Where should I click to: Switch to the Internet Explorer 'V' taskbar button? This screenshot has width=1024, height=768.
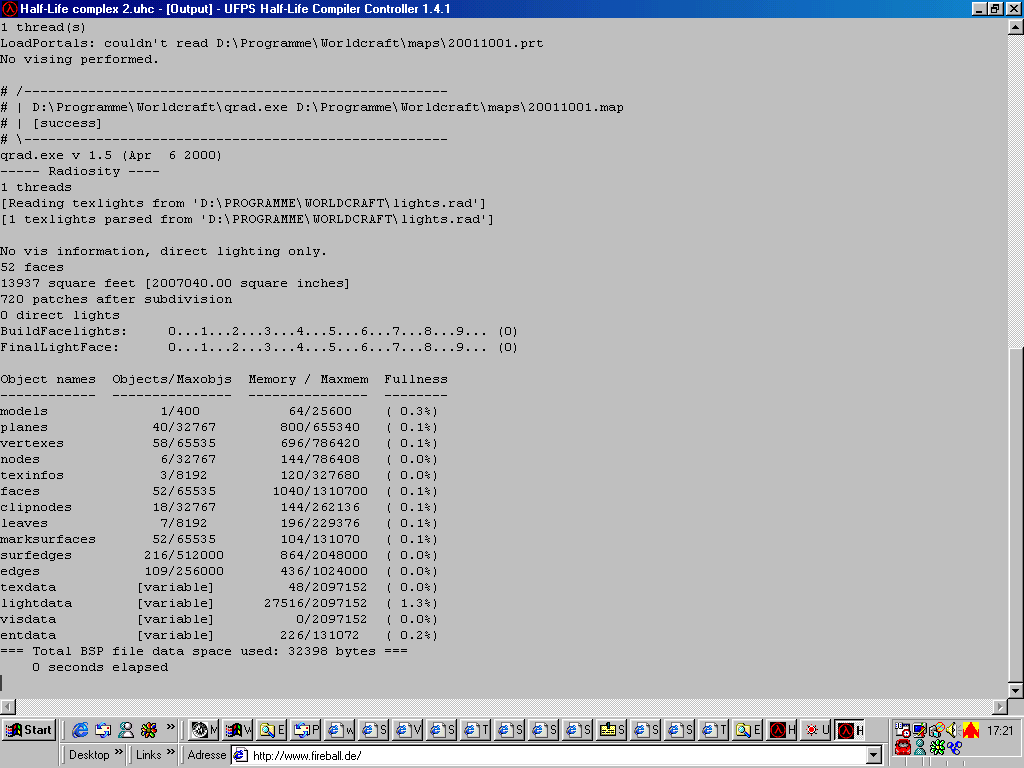coord(408,730)
